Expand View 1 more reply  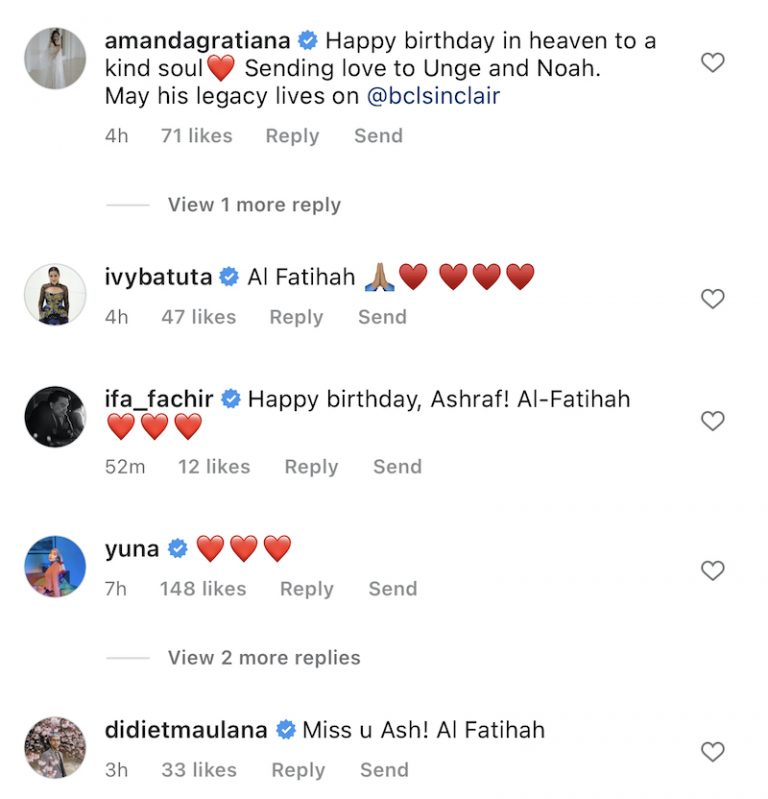254,205
